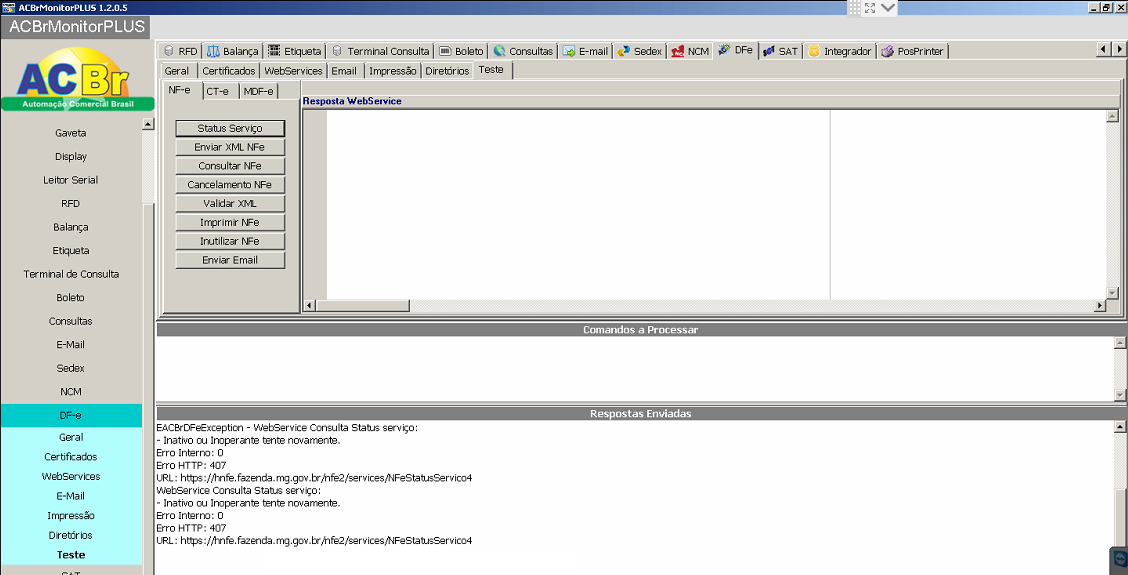Viewport: 1128px width, 575px height.
Task: Expand the chevron-down overlay in title bar
Action: click(x=888, y=8)
